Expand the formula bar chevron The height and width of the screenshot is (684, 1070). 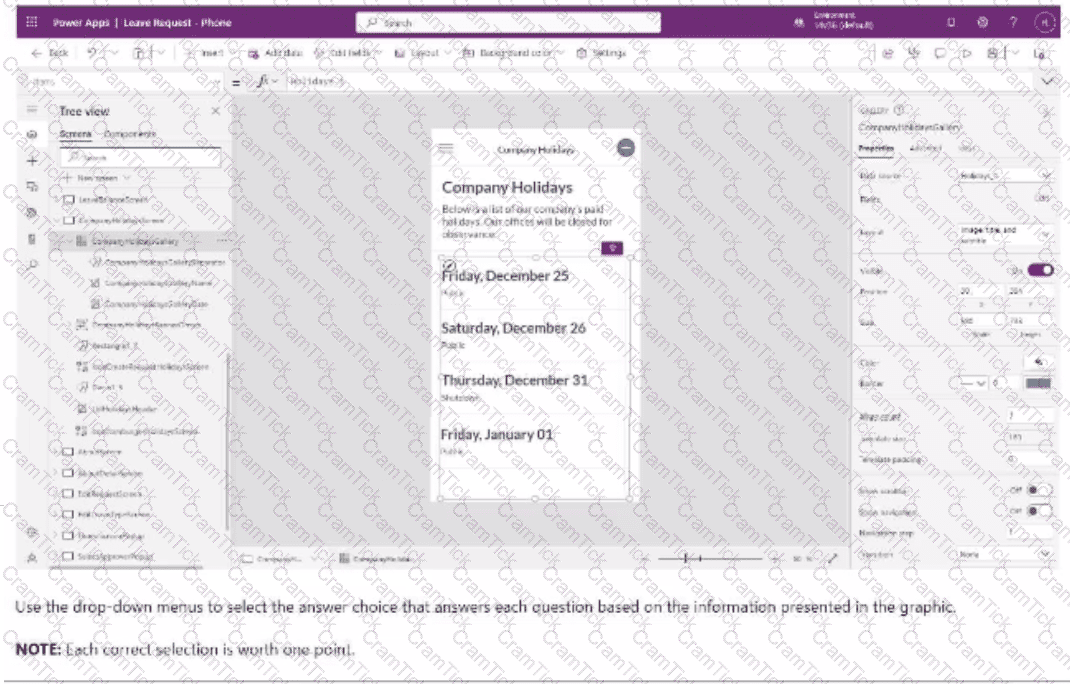point(1047,81)
